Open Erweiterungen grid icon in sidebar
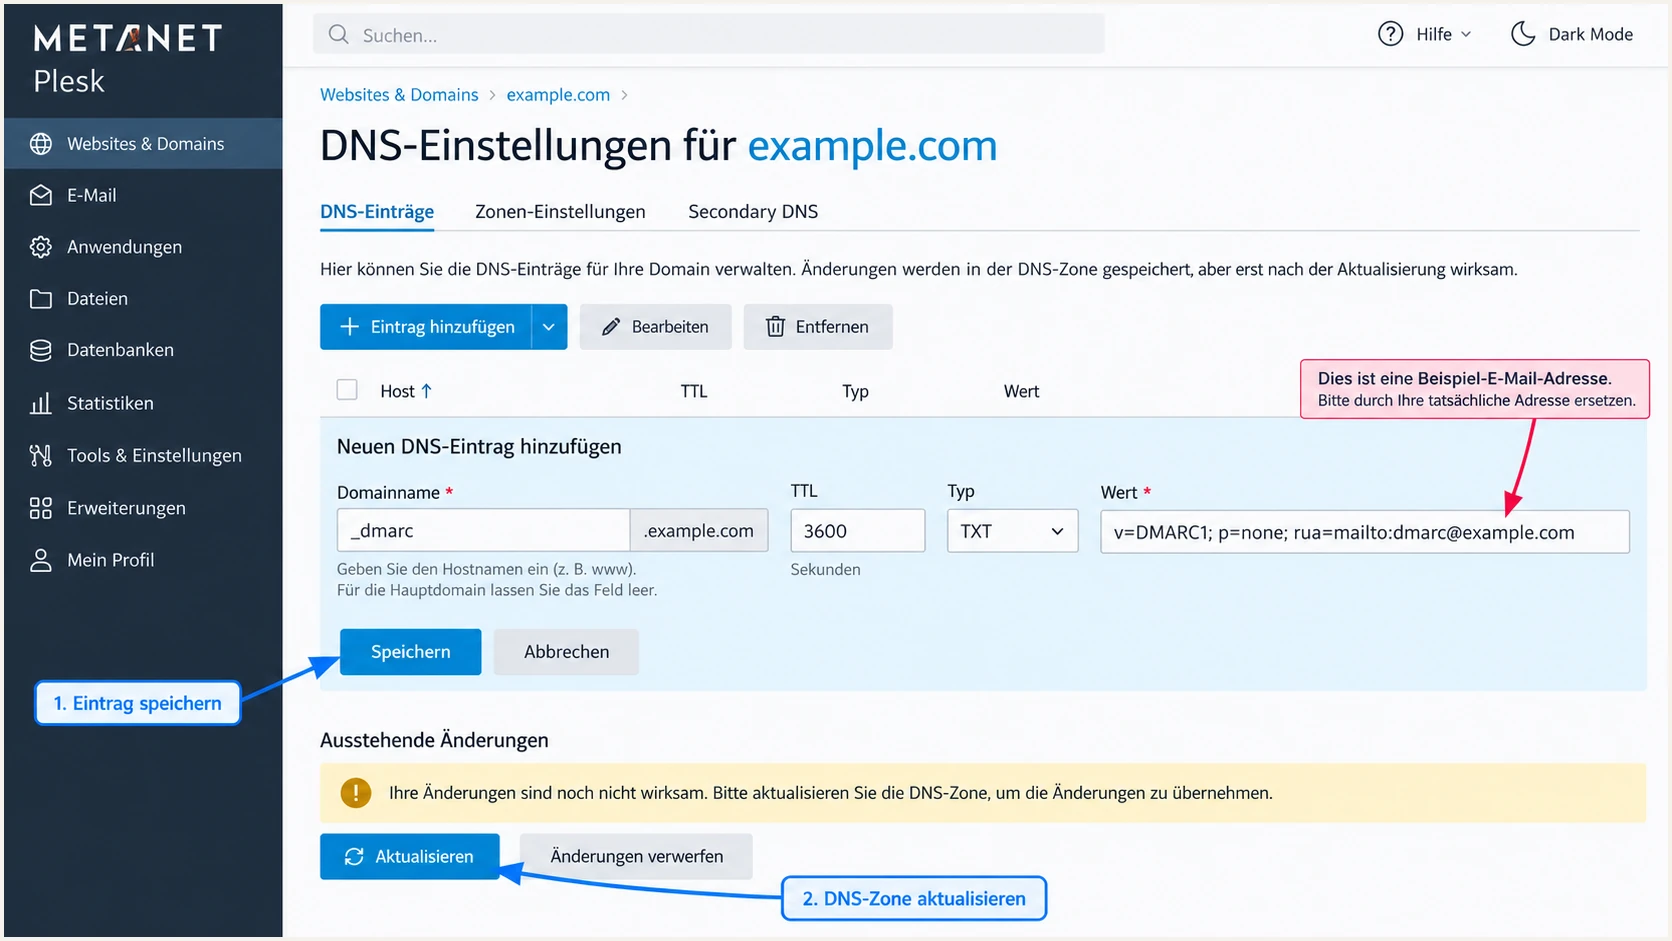The image size is (1672, 941). pos(41,508)
